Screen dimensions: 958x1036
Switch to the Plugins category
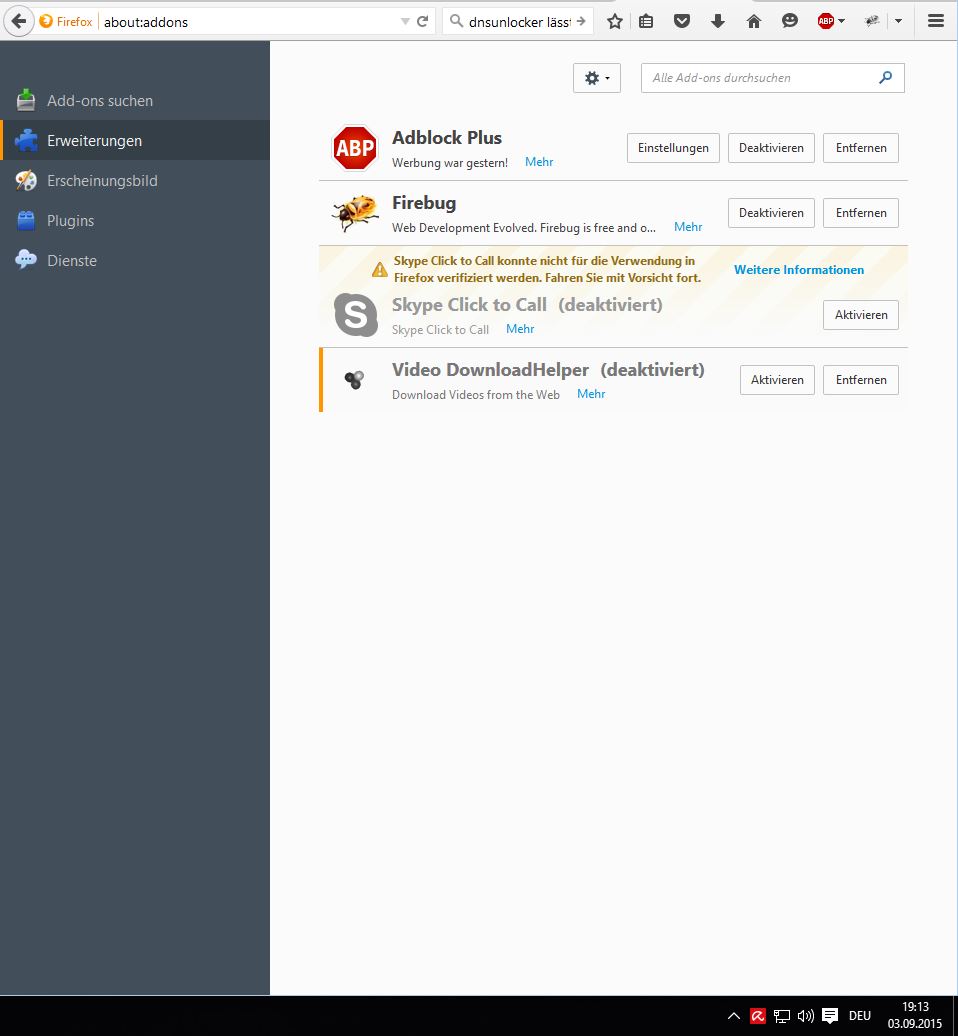click(x=135, y=220)
